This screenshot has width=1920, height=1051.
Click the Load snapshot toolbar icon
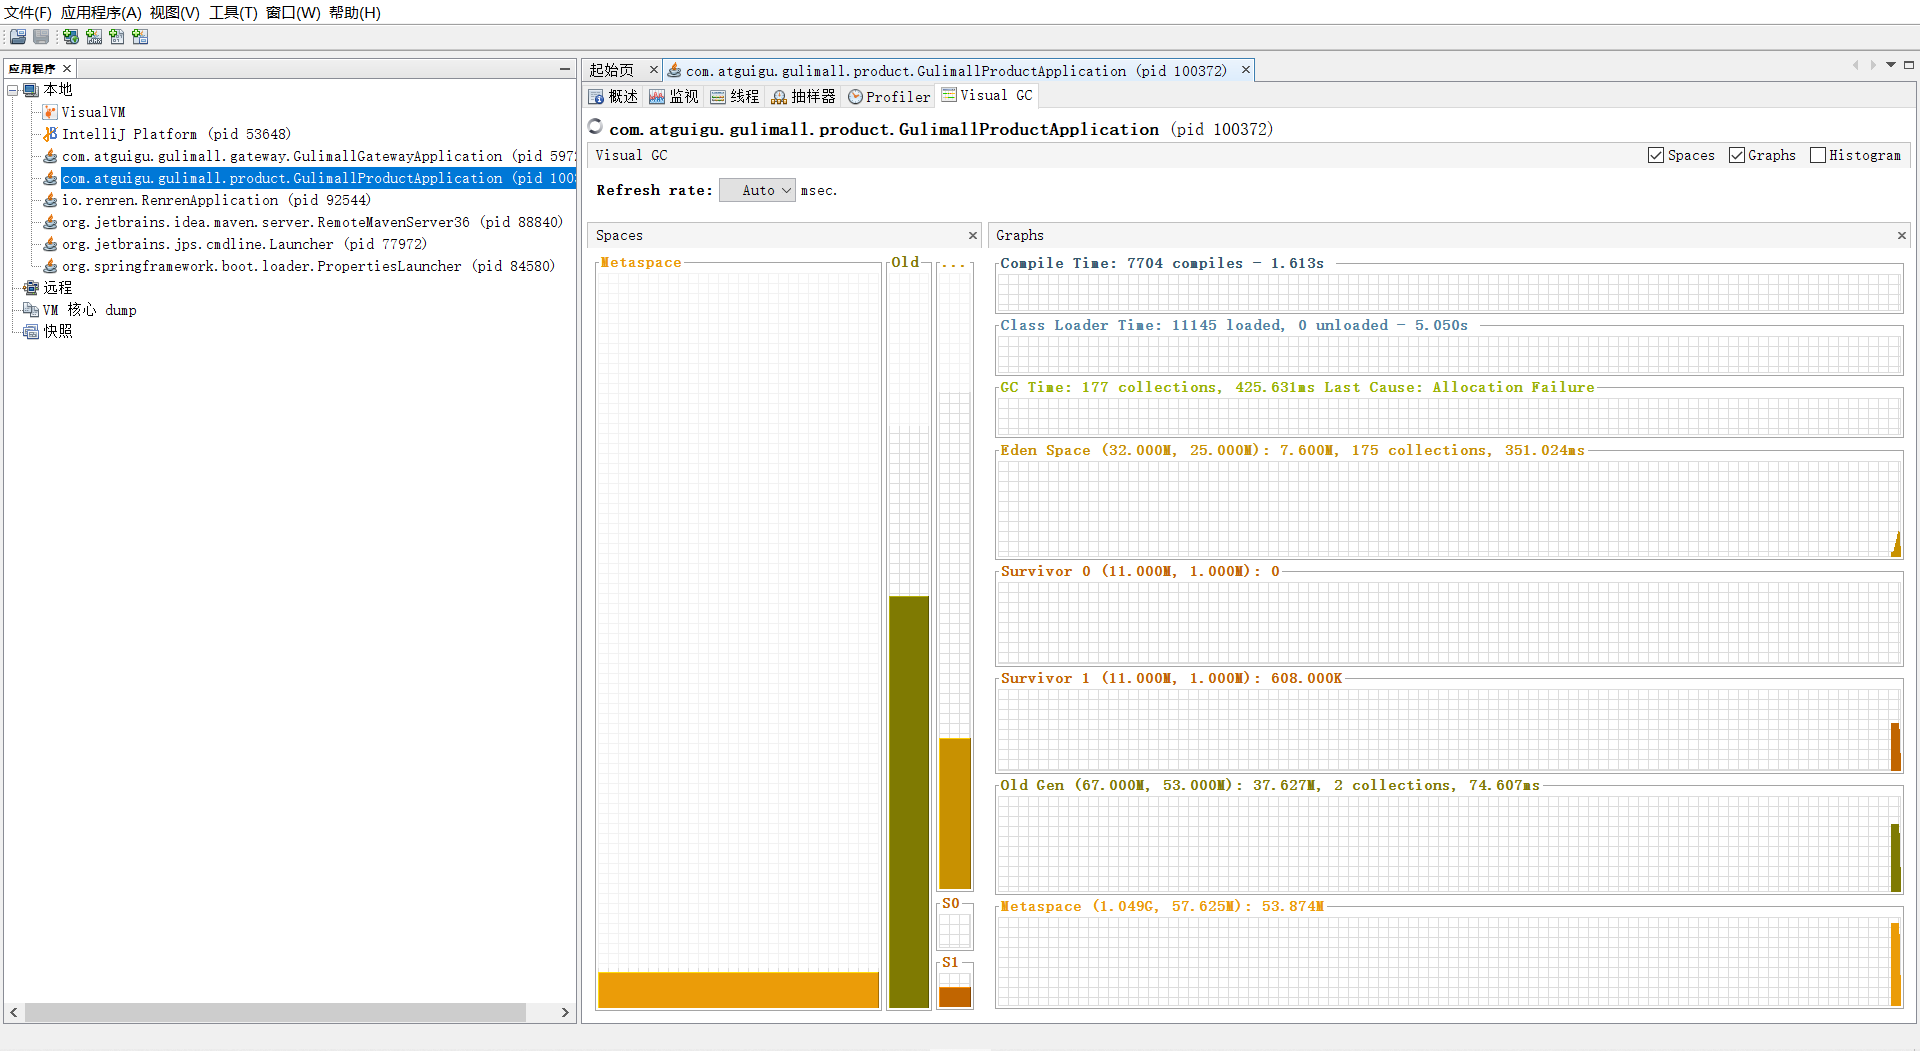click(x=18, y=37)
